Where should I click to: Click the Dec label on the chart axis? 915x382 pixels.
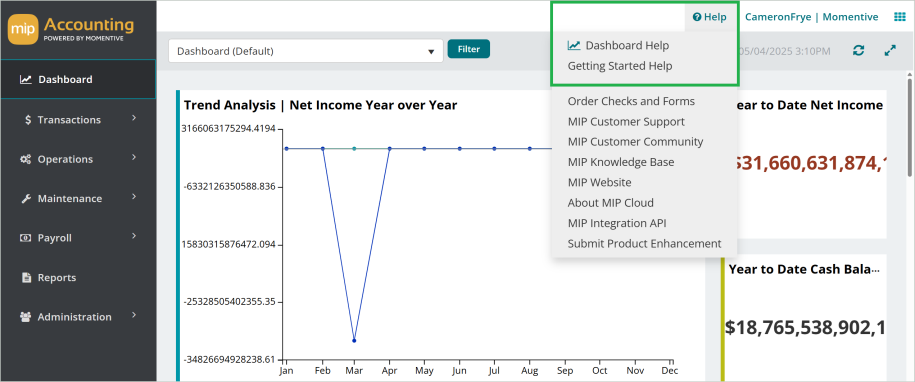(x=669, y=371)
